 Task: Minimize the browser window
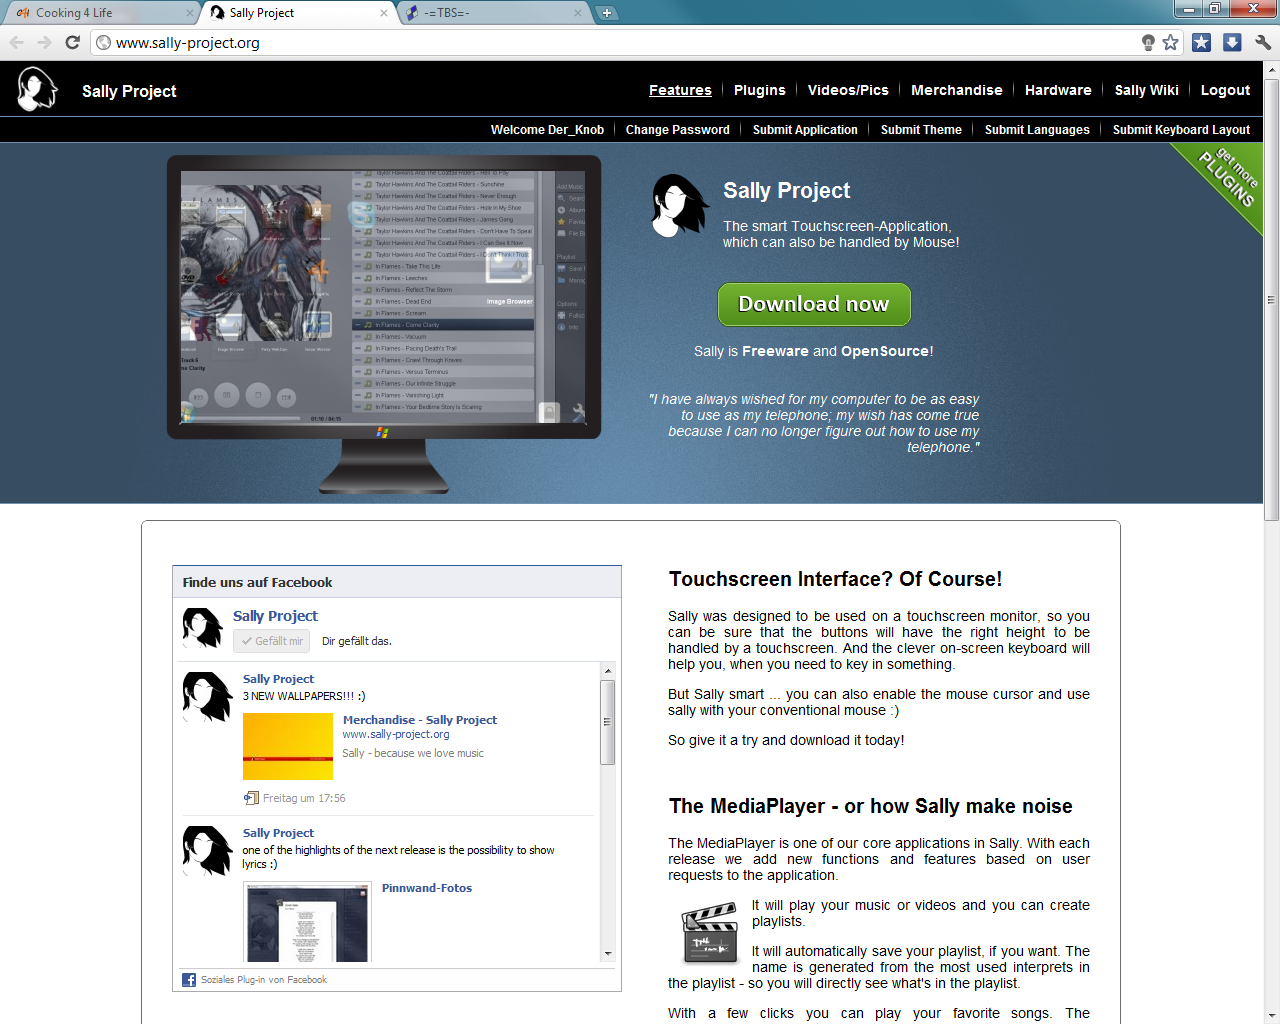click(x=1187, y=9)
